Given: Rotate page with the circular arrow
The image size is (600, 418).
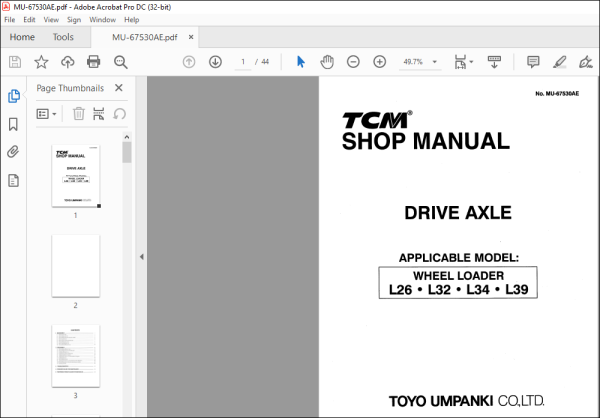Looking at the screenshot, I should [x=119, y=114].
